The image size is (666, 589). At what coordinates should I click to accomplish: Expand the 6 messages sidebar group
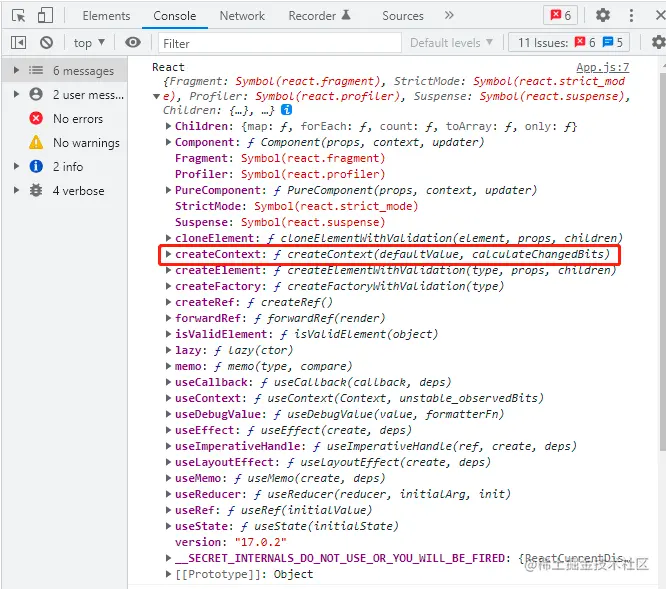[x=16, y=70]
